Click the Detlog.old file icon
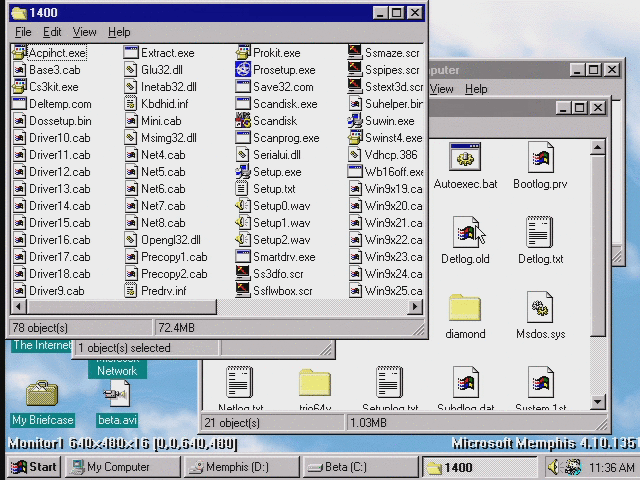This screenshot has width=640, height=480. (465, 232)
